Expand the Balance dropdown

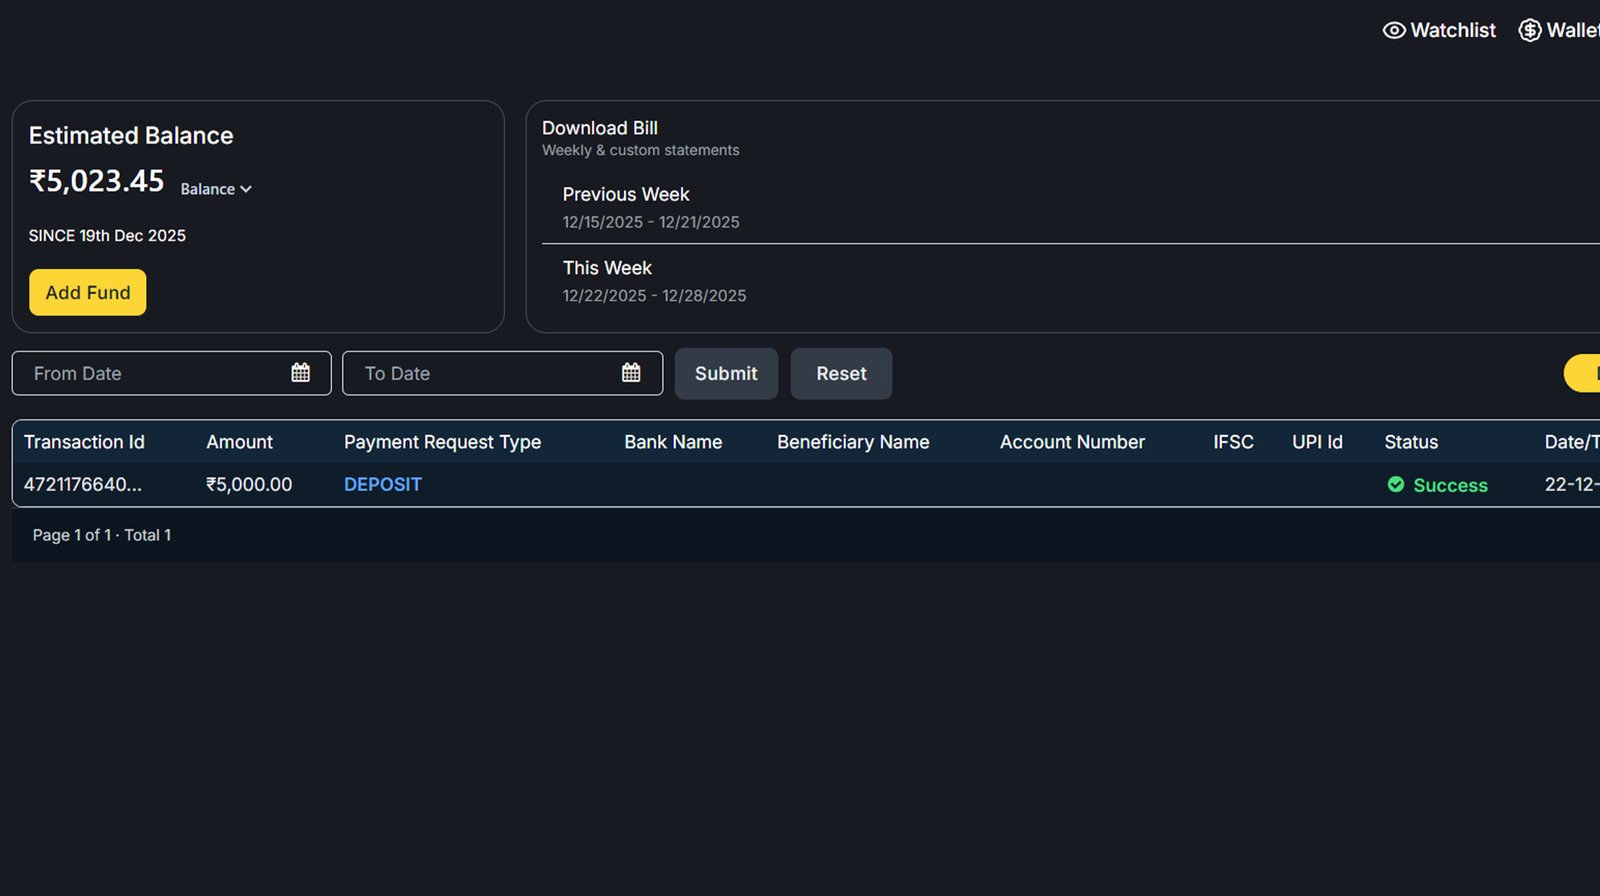(216, 189)
